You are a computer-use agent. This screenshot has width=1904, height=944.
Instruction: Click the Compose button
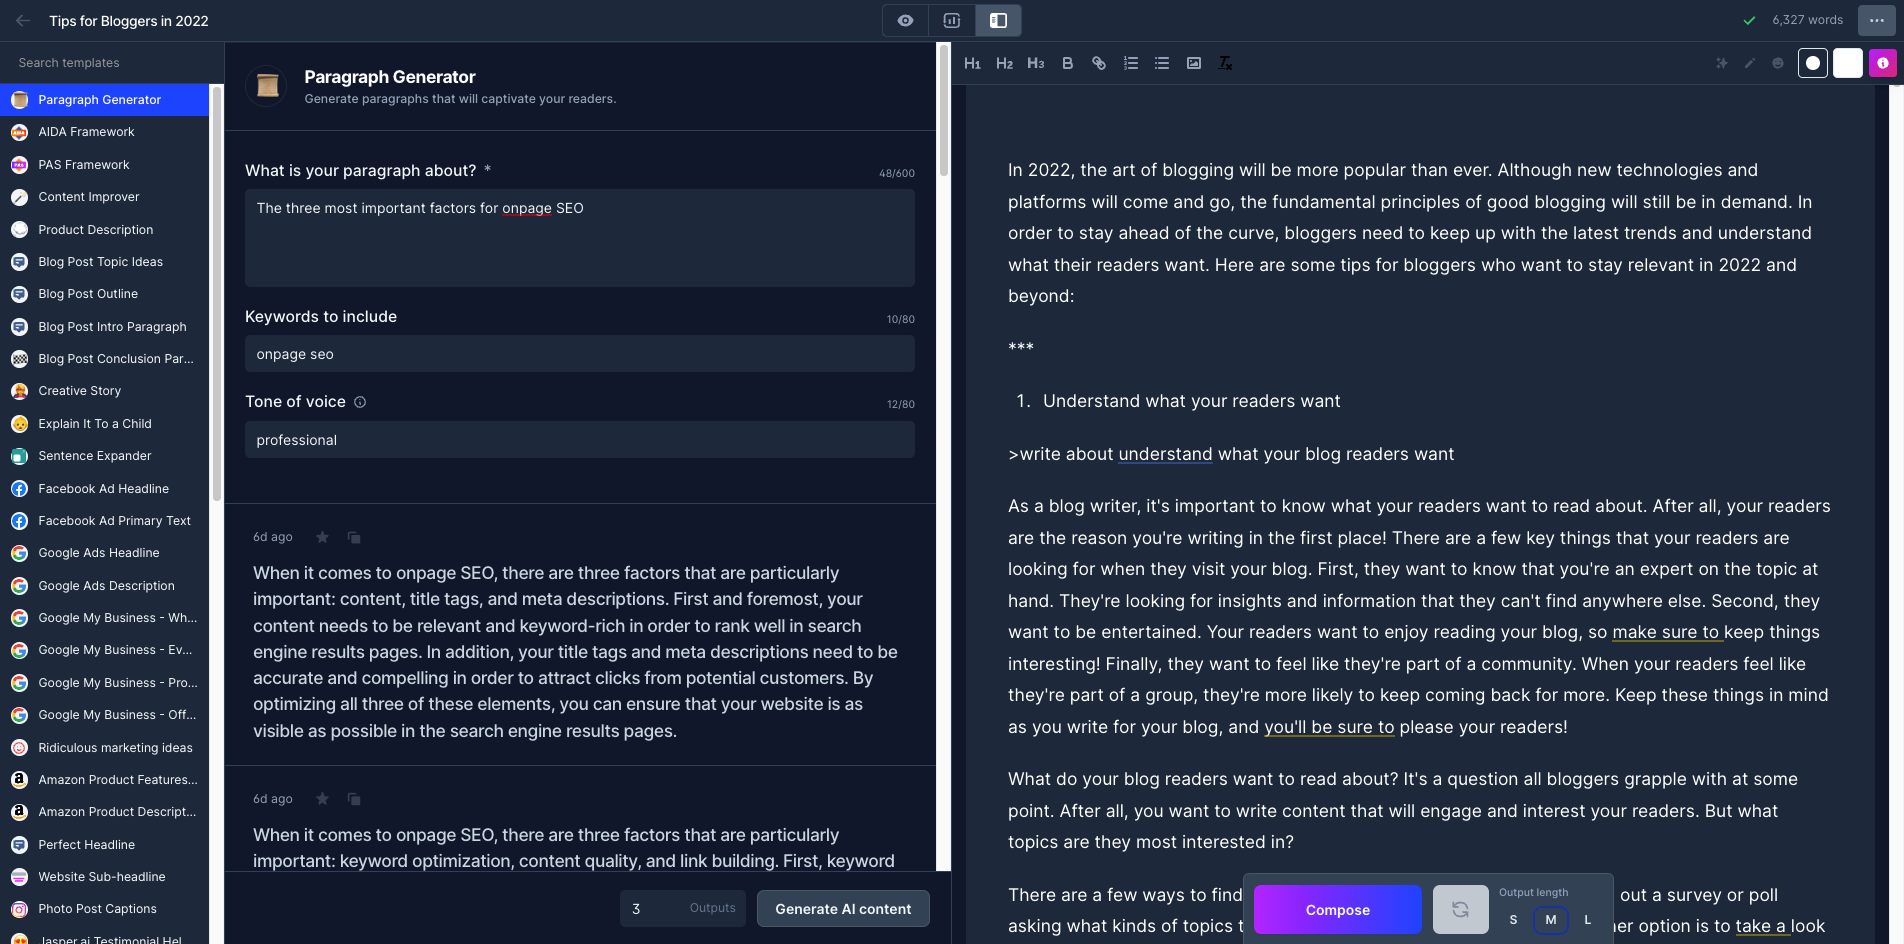1338,910
